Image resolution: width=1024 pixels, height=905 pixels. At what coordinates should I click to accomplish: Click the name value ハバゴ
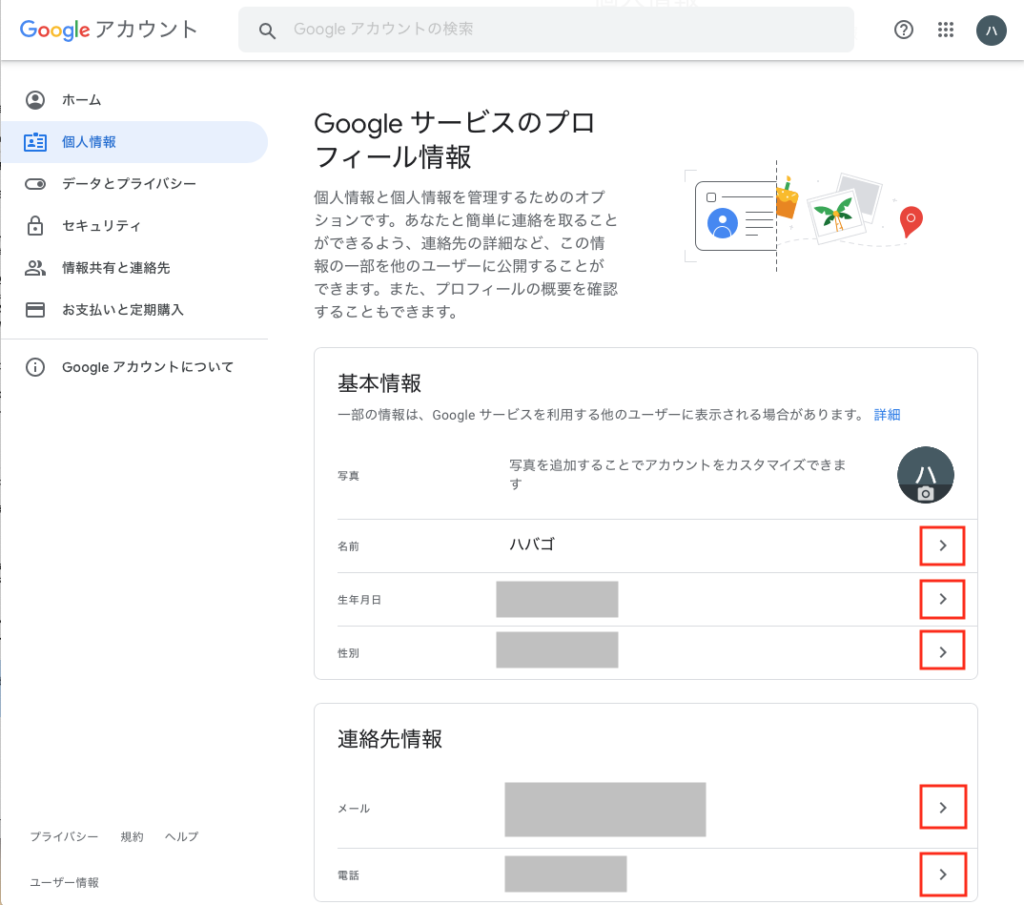(532, 544)
